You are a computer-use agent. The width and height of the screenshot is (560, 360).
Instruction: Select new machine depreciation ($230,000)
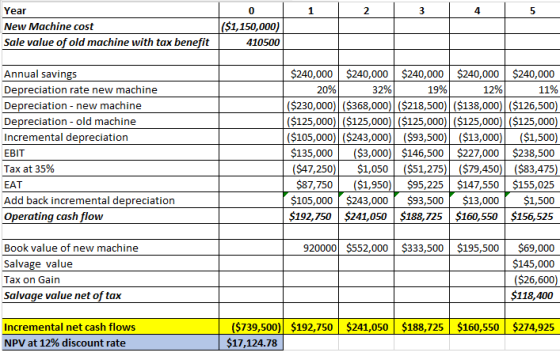311,106
